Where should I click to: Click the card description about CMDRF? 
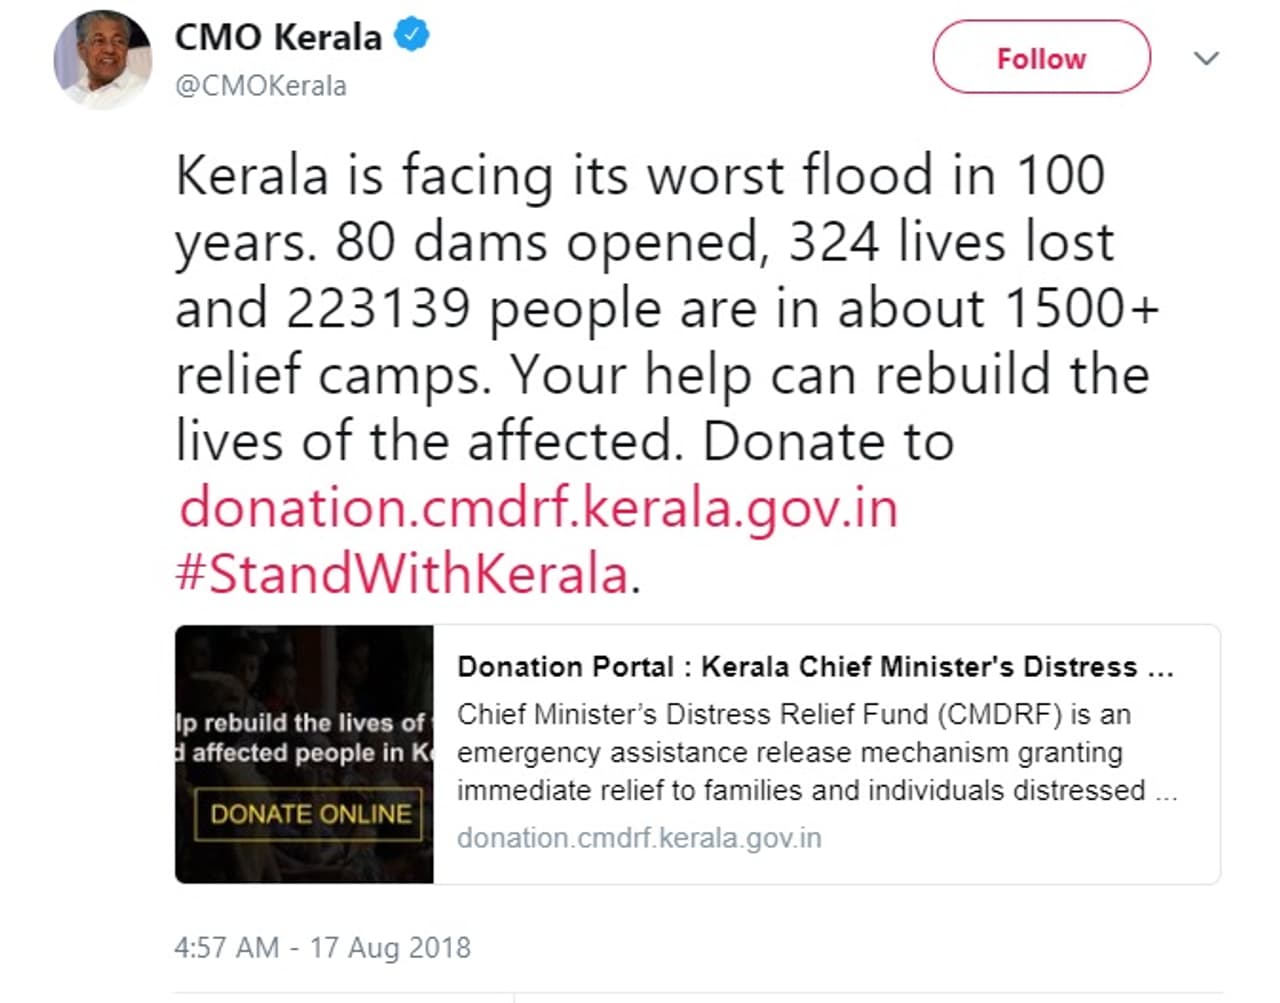pyautogui.click(x=815, y=752)
